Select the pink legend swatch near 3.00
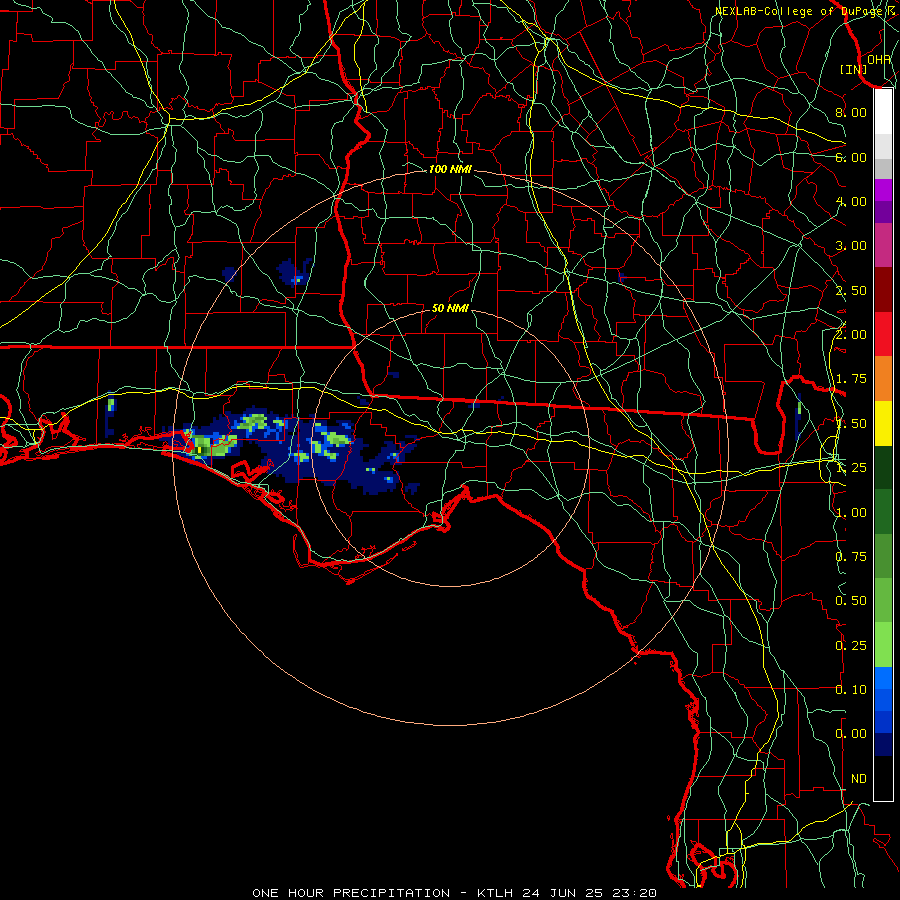 pos(883,245)
